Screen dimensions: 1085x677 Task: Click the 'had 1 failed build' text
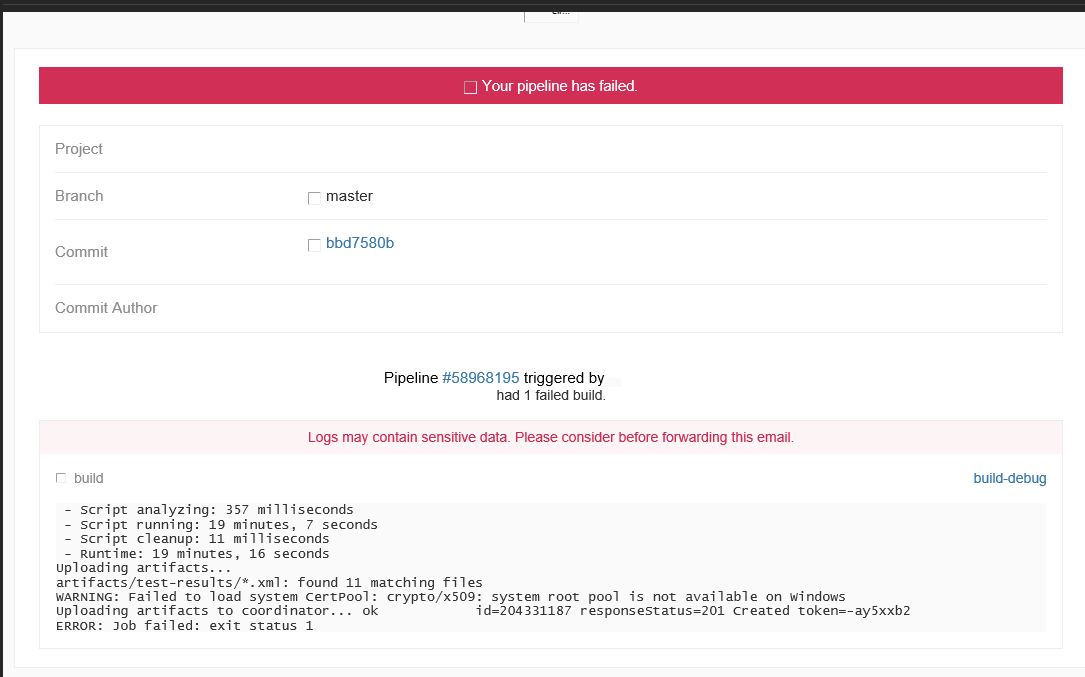(x=551, y=395)
